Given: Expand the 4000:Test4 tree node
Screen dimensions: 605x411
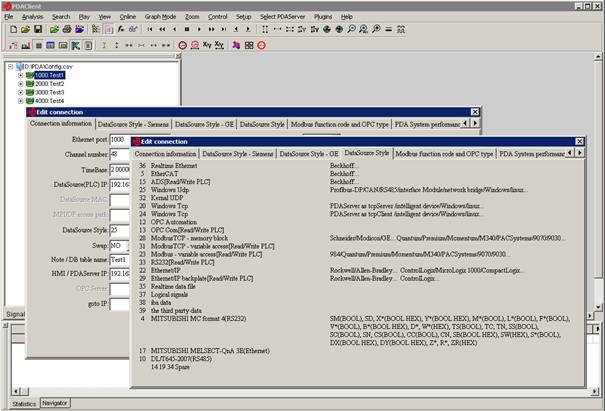Looking at the screenshot, I should coord(20,101).
